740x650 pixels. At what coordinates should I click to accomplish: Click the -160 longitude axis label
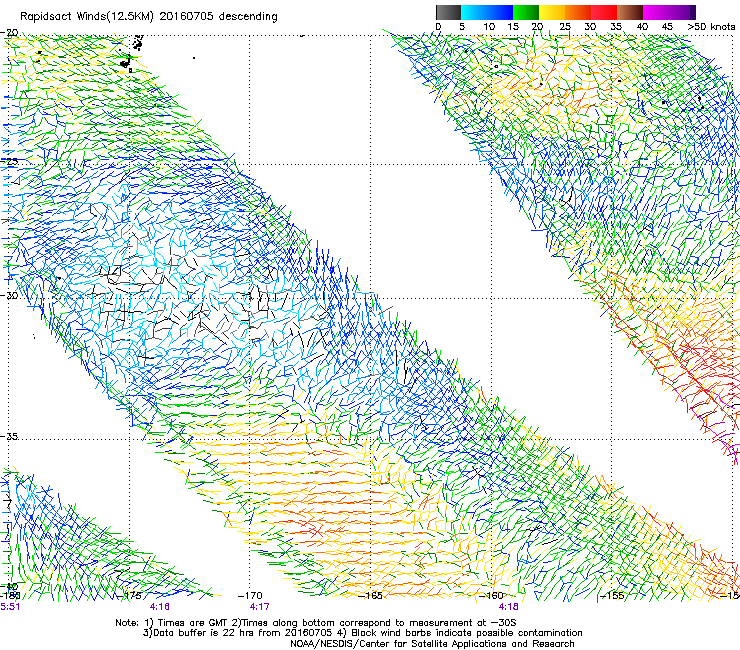[x=491, y=596]
